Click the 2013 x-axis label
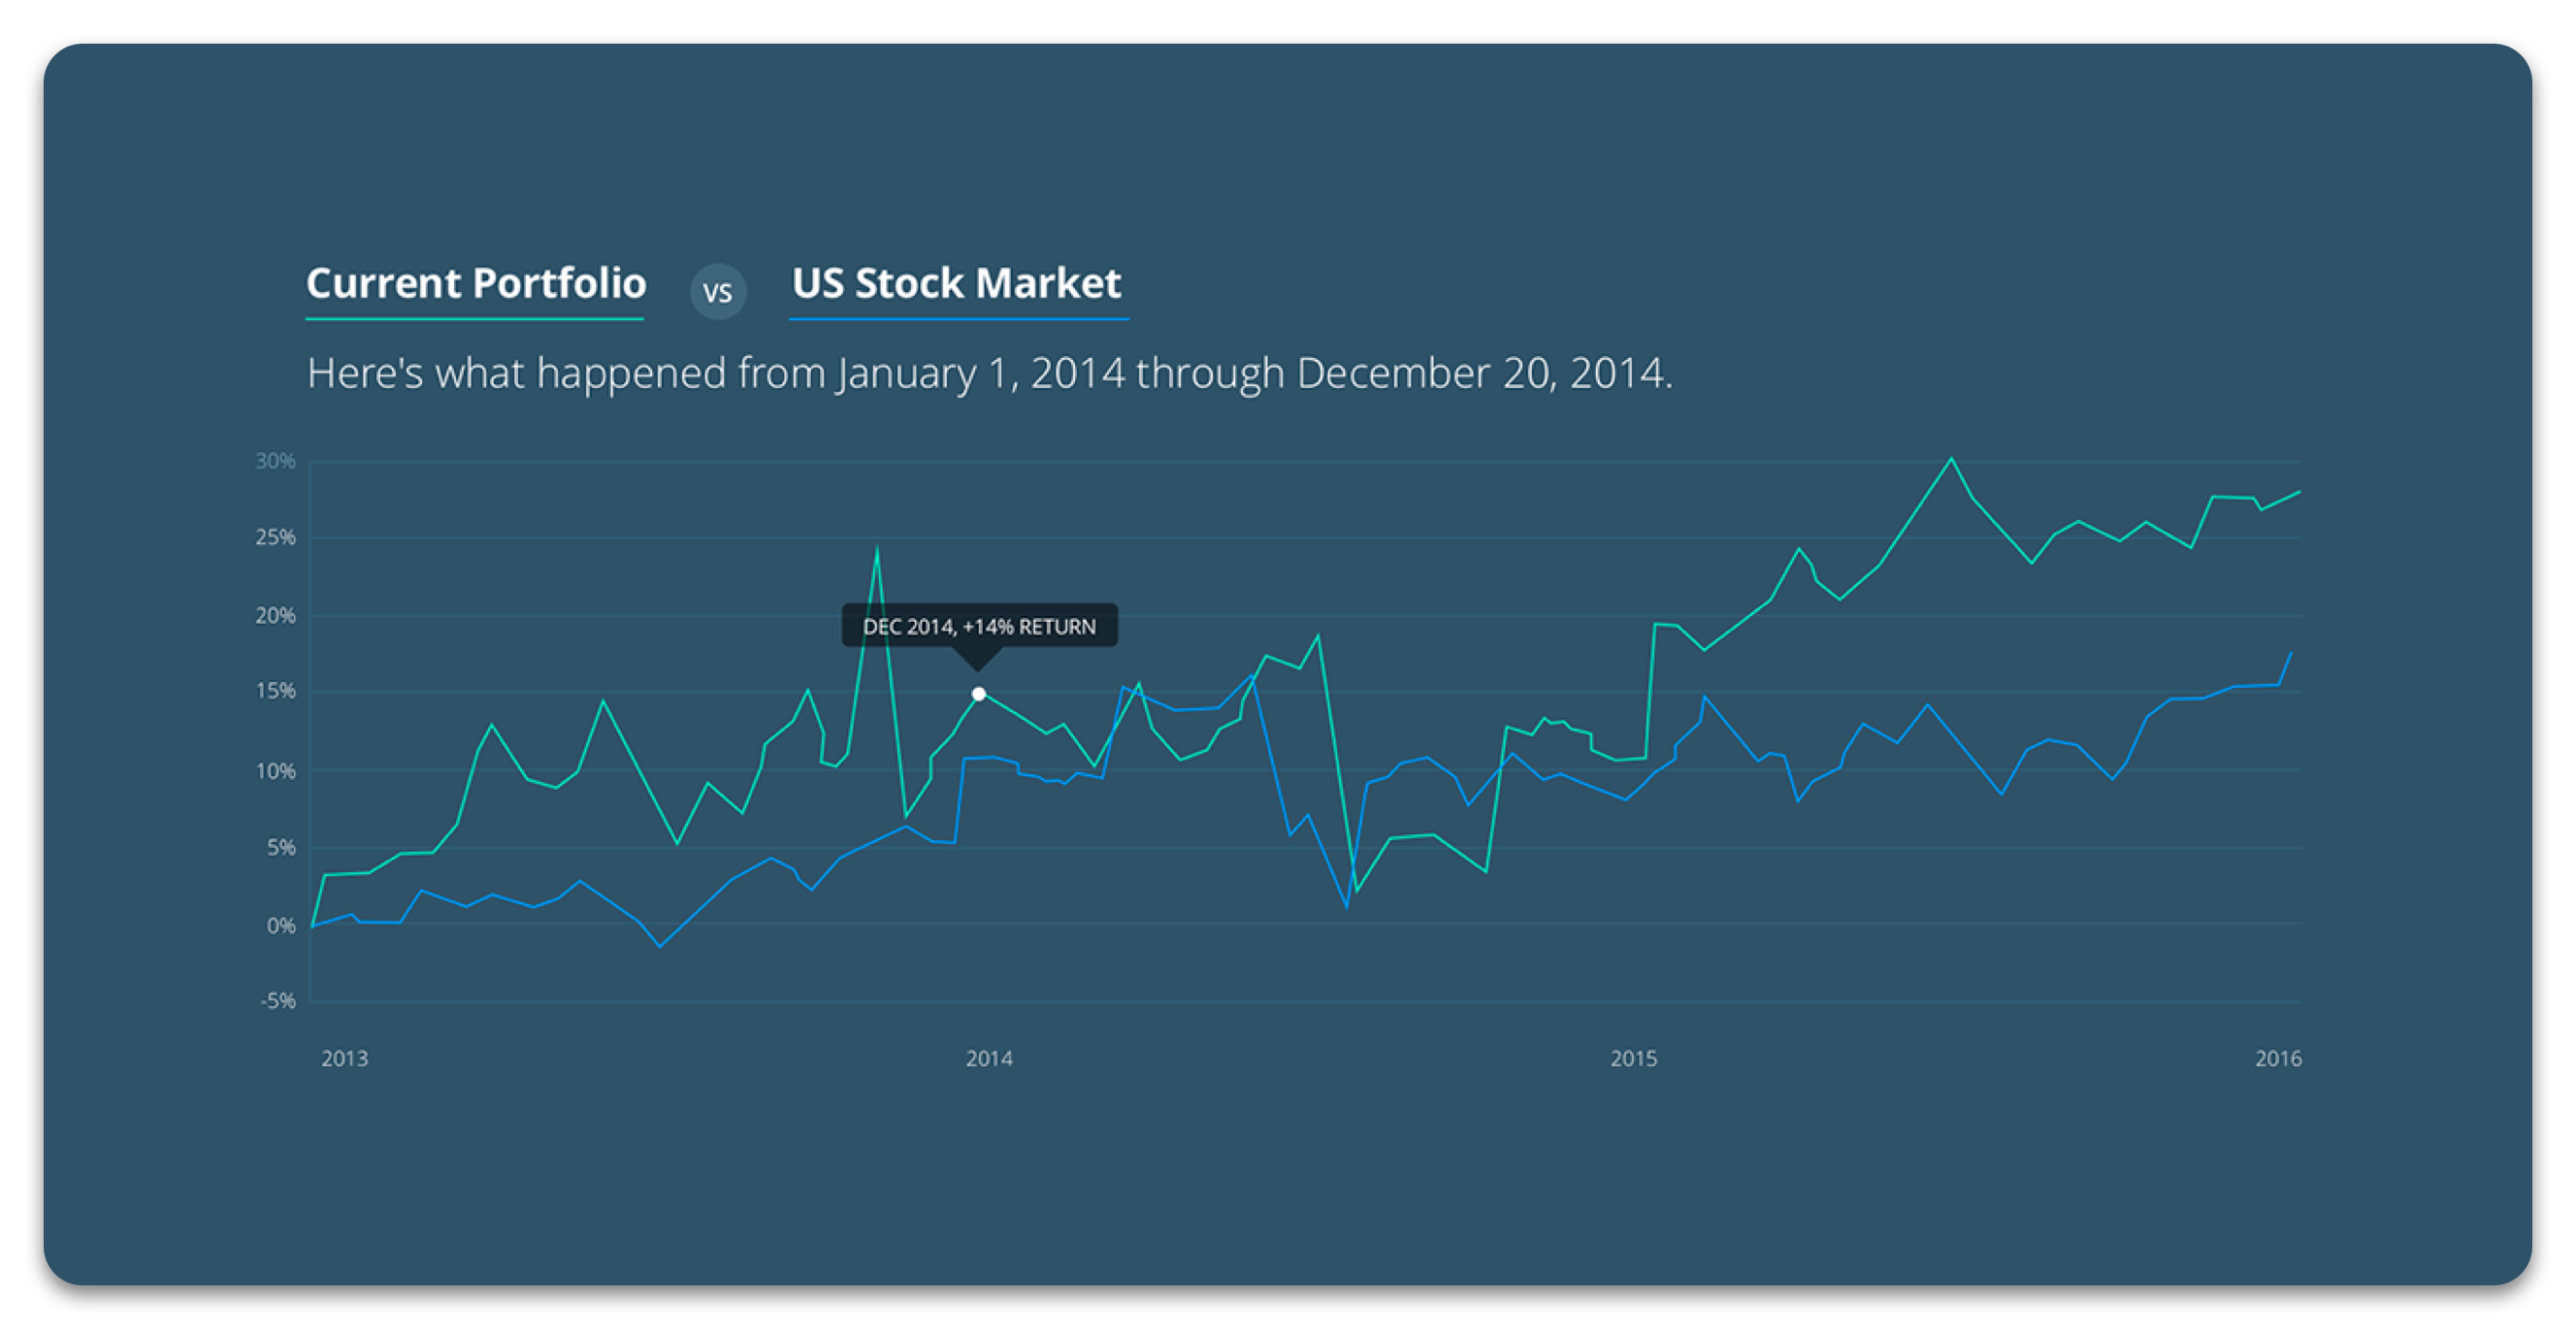Viewport: 2576px width, 1329px height. [x=344, y=1058]
